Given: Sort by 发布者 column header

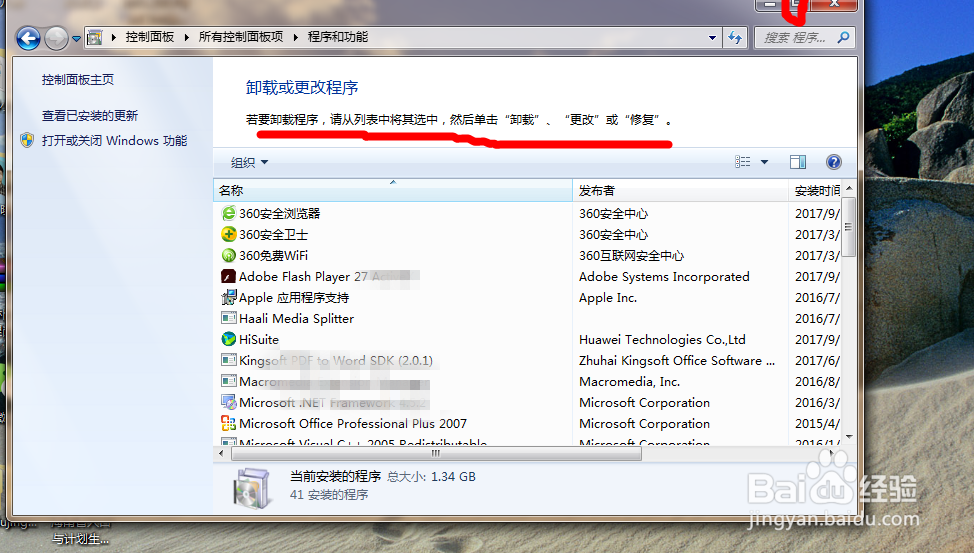Looking at the screenshot, I should [680, 190].
